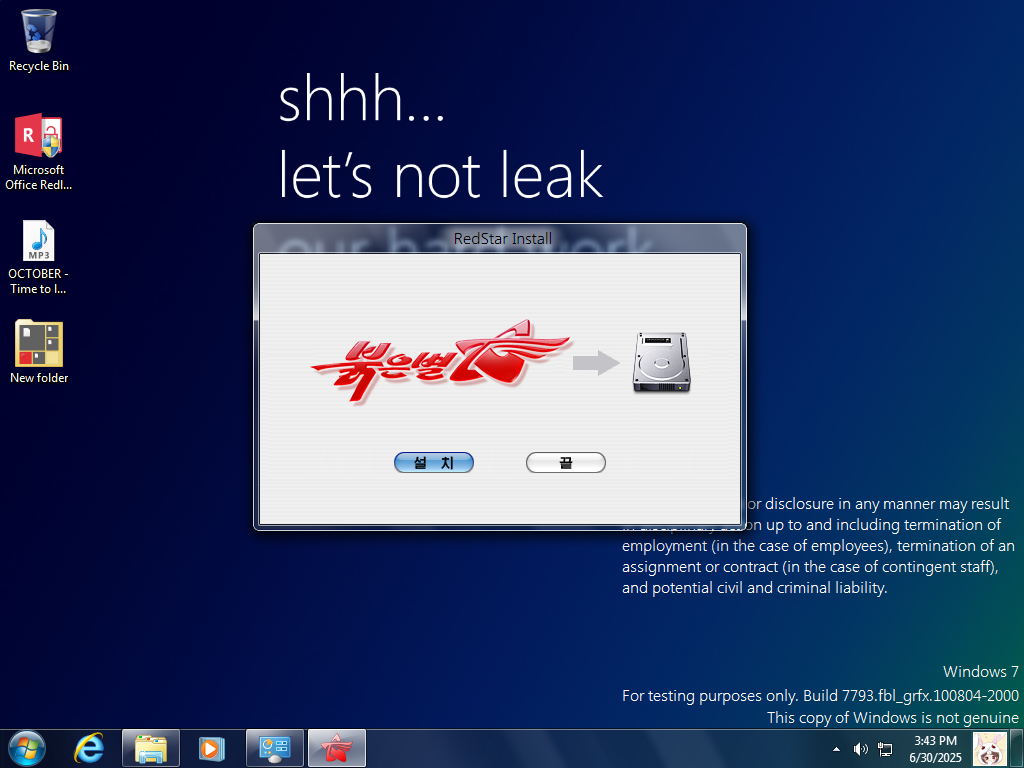The height and width of the screenshot is (768, 1024).
Task: Click the hard drive icon in installer
Action: click(x=661, y=362)
